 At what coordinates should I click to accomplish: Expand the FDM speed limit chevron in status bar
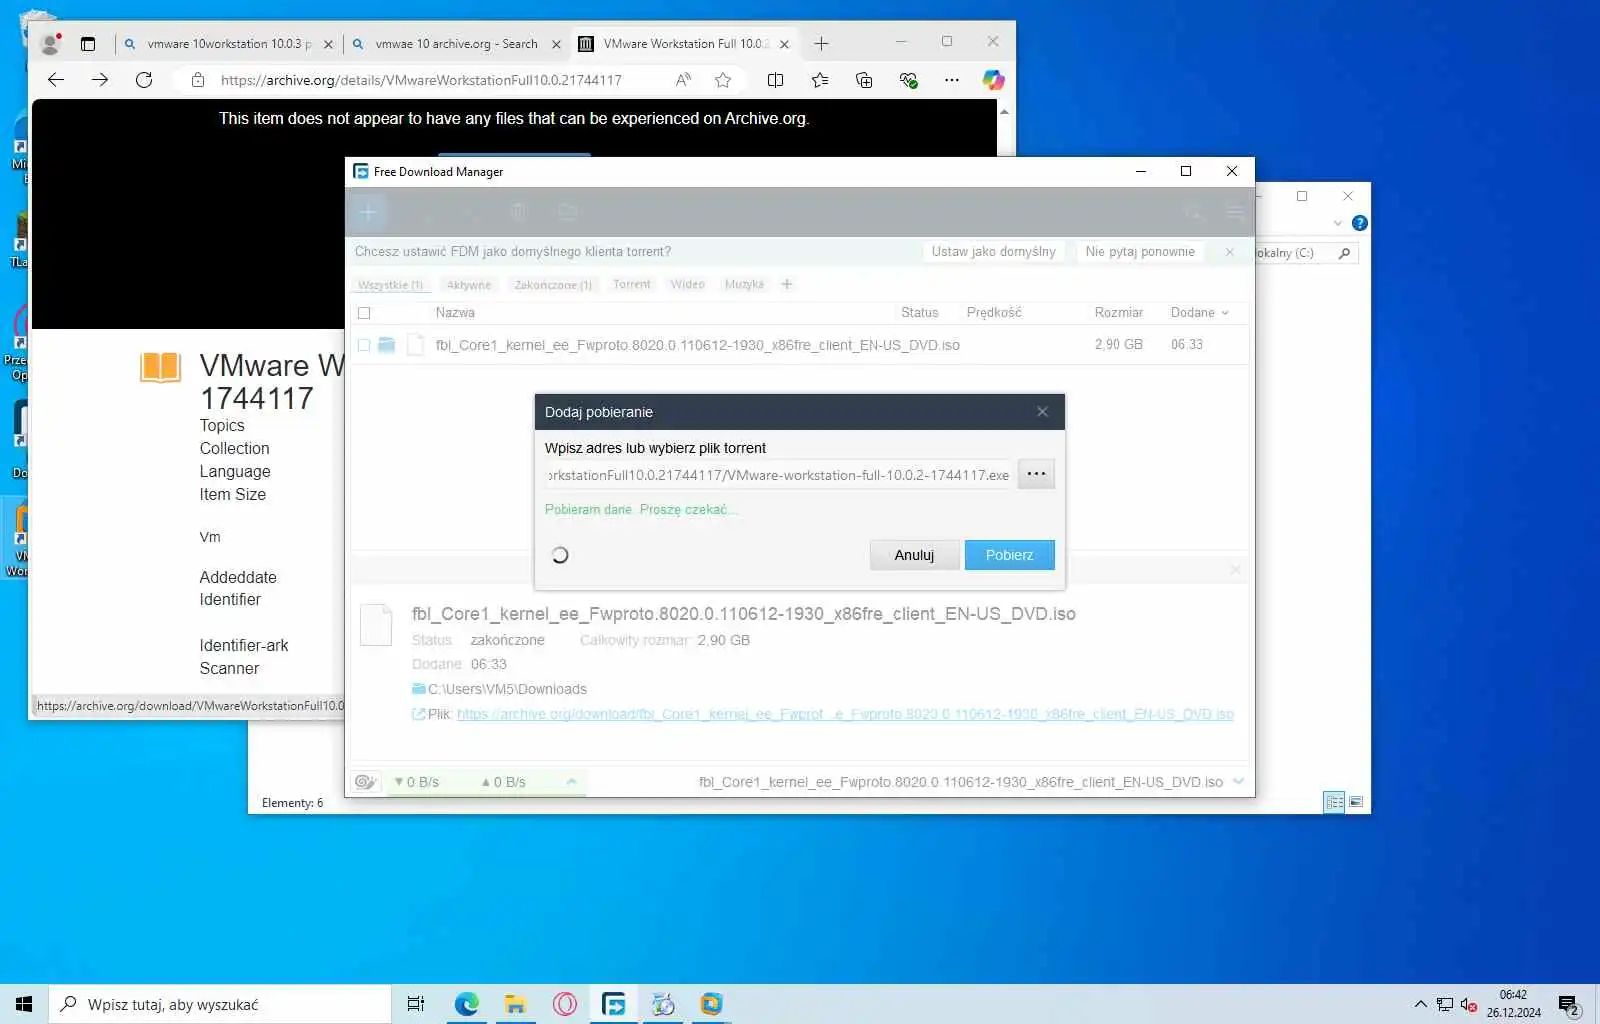571,782
